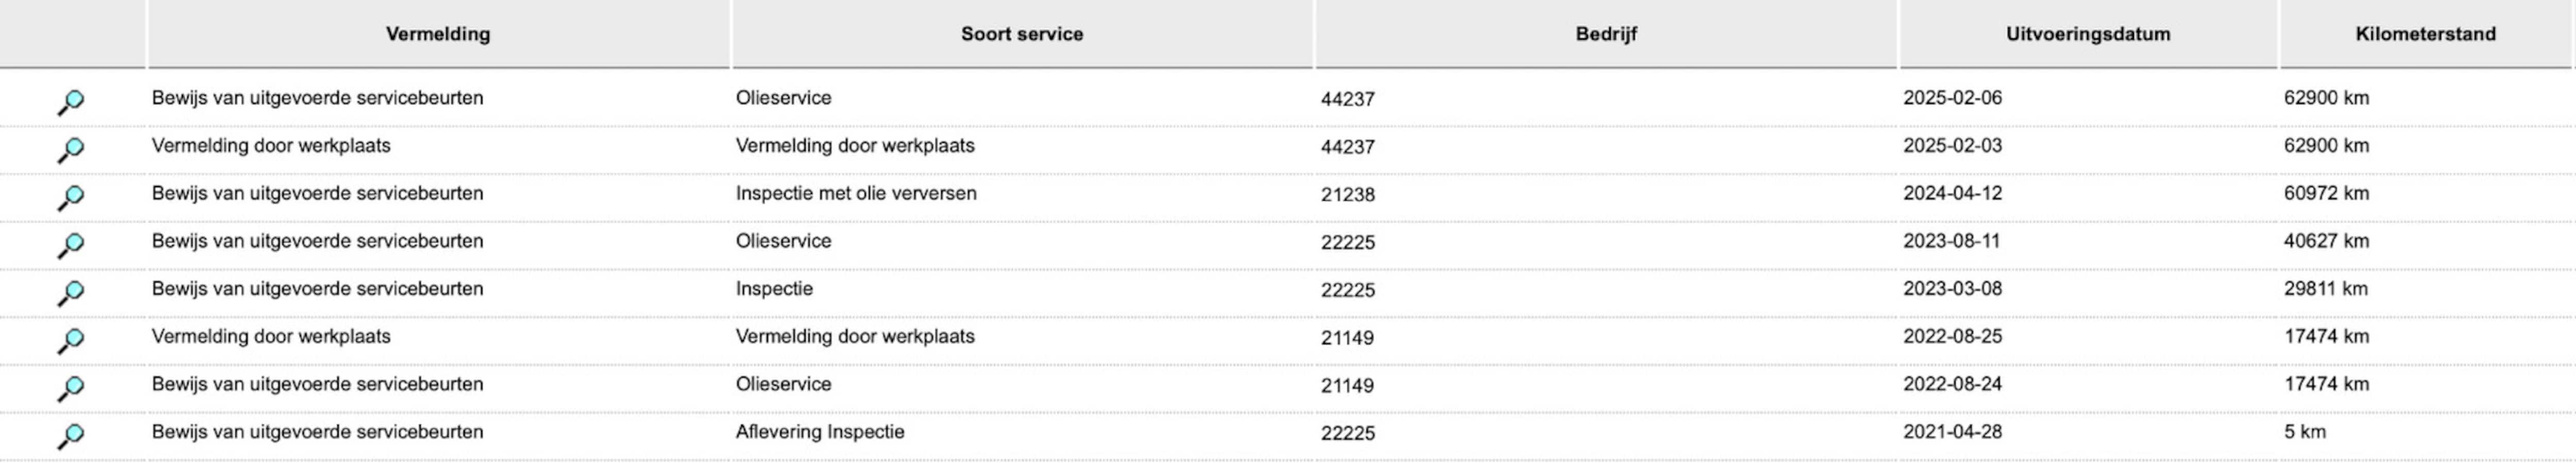View the Aflevering Inspectie record details
The width and height of the screenshot is (2576, 463).
click(70, 436)
